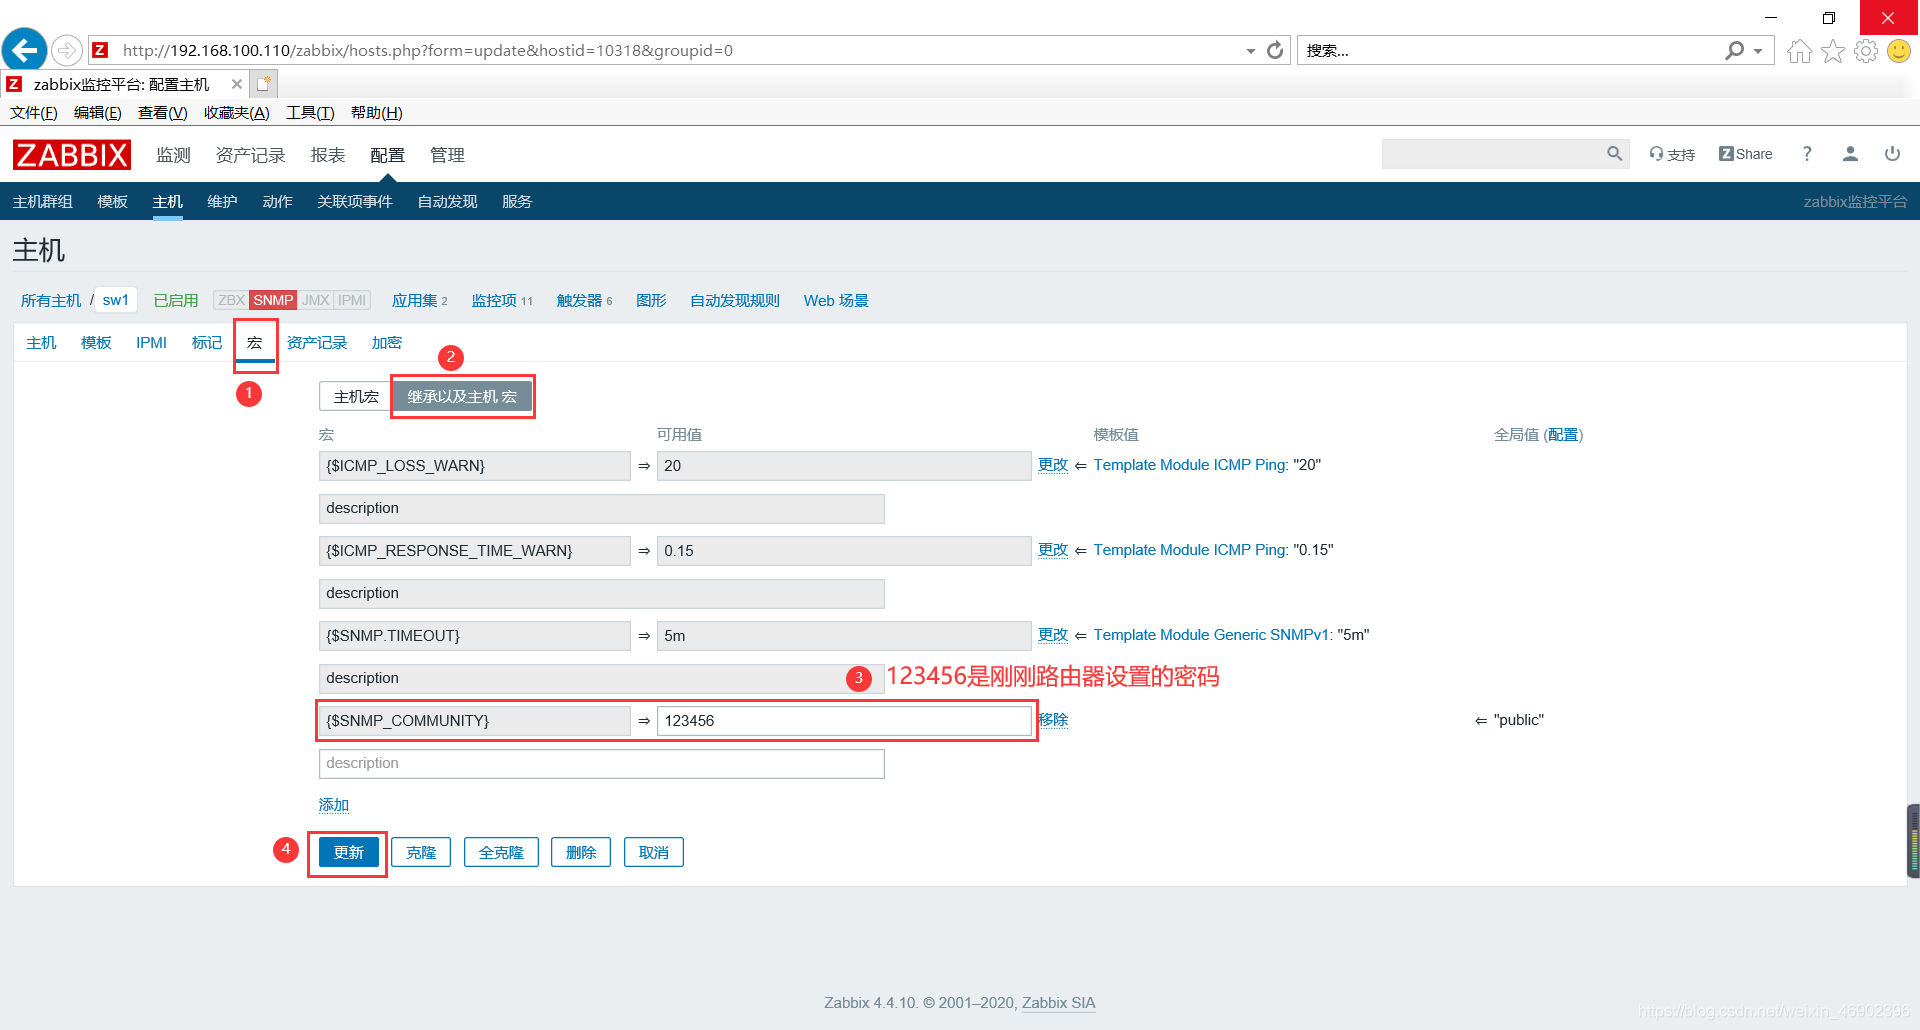1920x1030 pixels.
Task: Click the smiley feedback icon
Action: 1898,51
